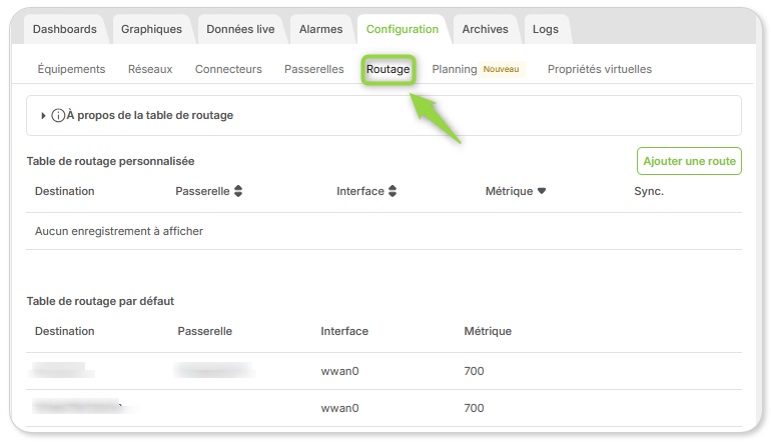This screenshot has width=771, height=442.
Task: Click the Sync. column header
Action: [649, 191]
